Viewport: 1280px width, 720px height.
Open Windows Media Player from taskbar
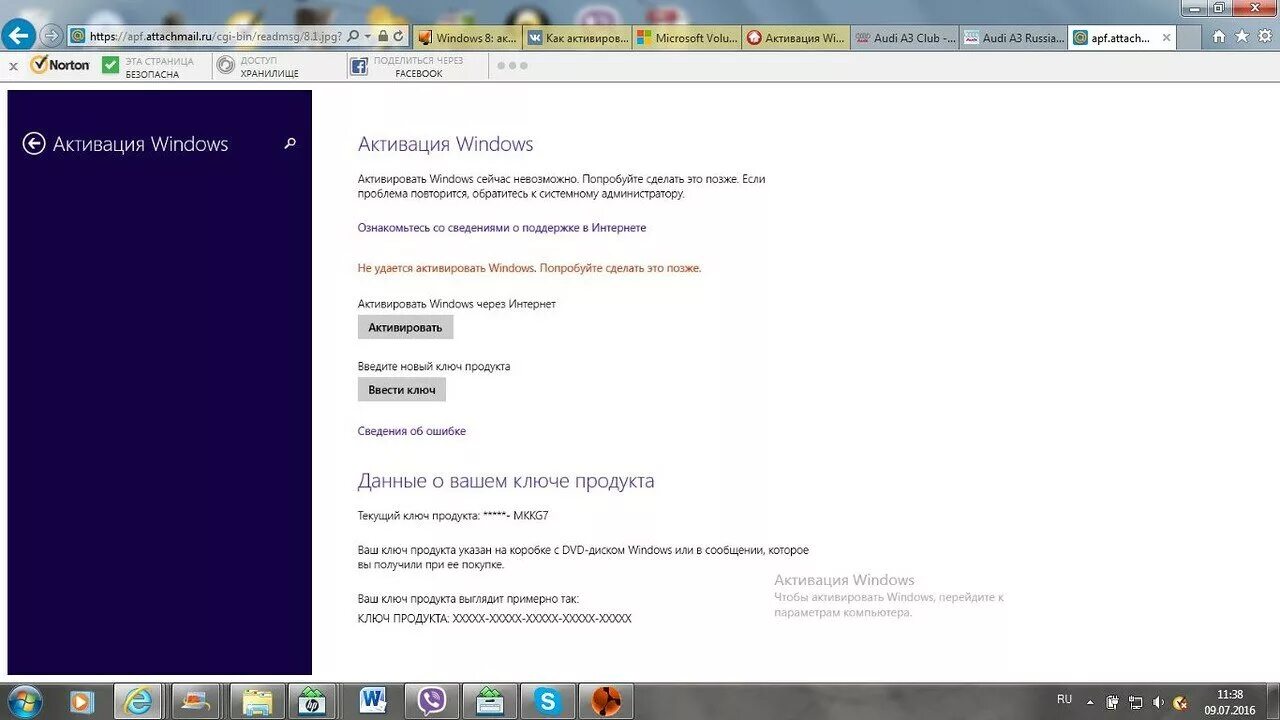point(82,701)
